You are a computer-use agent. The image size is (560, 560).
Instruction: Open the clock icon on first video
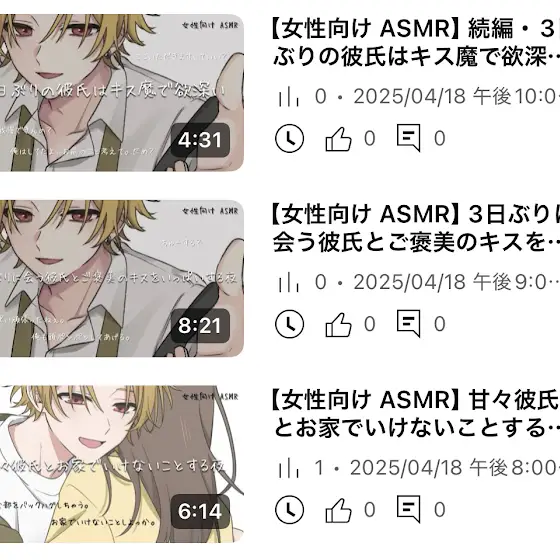[x=289, y=138]
